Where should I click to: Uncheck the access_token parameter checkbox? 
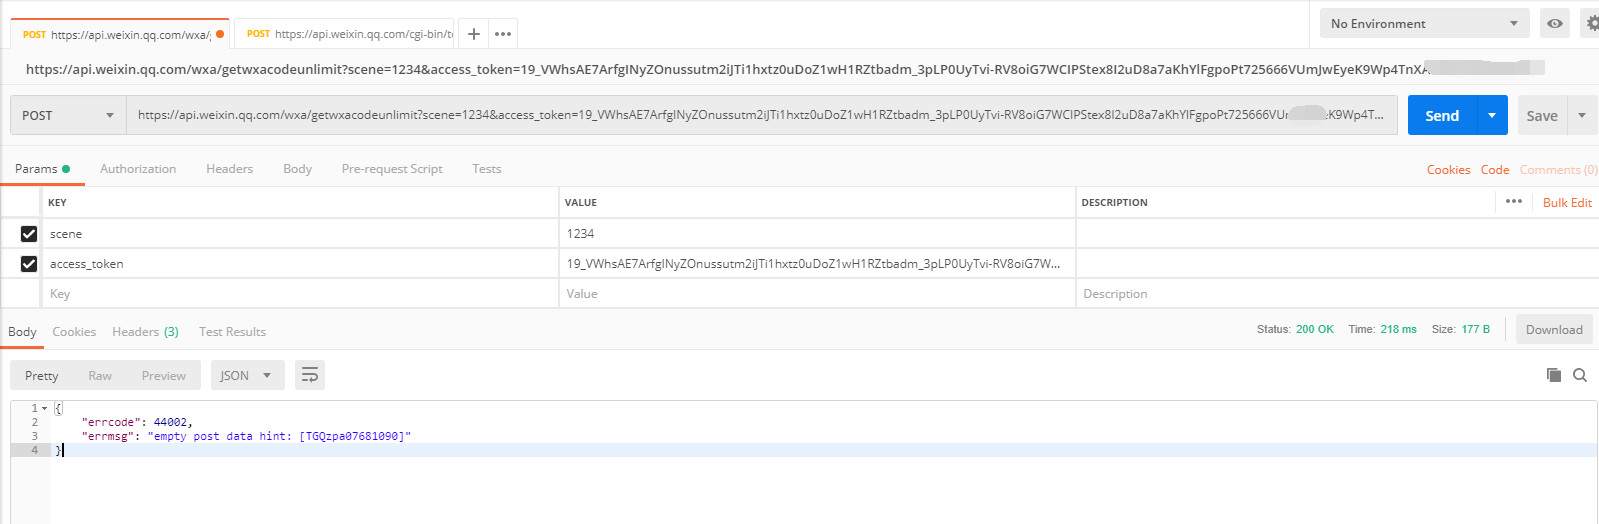coord(29,264)
